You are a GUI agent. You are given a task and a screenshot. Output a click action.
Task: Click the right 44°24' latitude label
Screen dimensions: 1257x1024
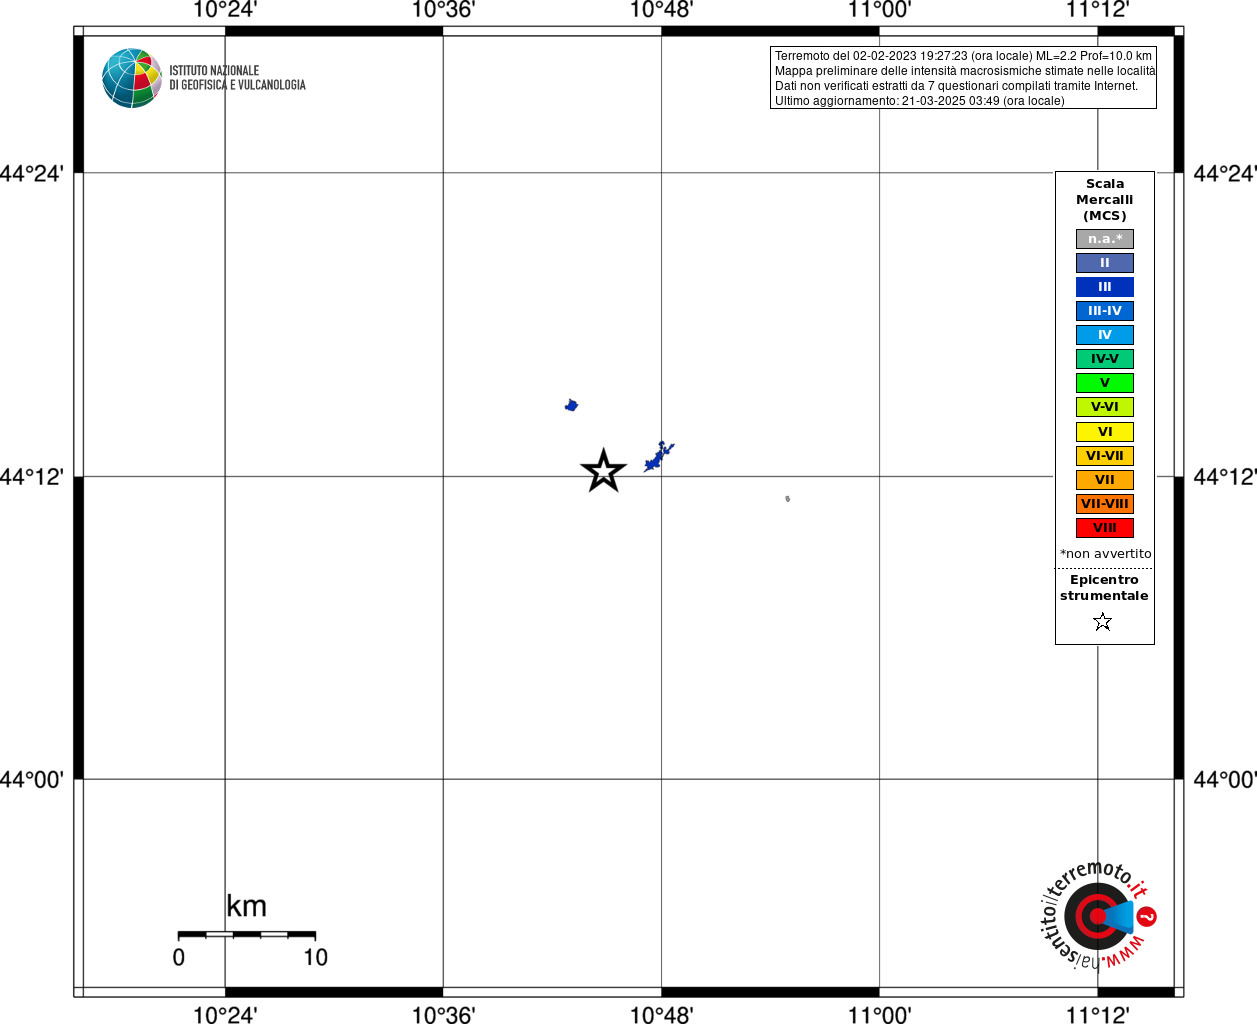pos(1225,174)
